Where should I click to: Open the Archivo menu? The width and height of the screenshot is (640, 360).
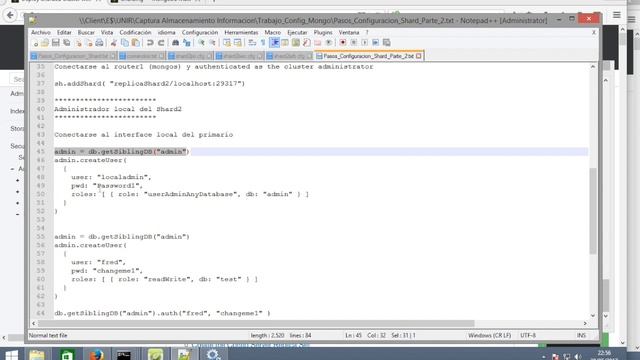41,32
